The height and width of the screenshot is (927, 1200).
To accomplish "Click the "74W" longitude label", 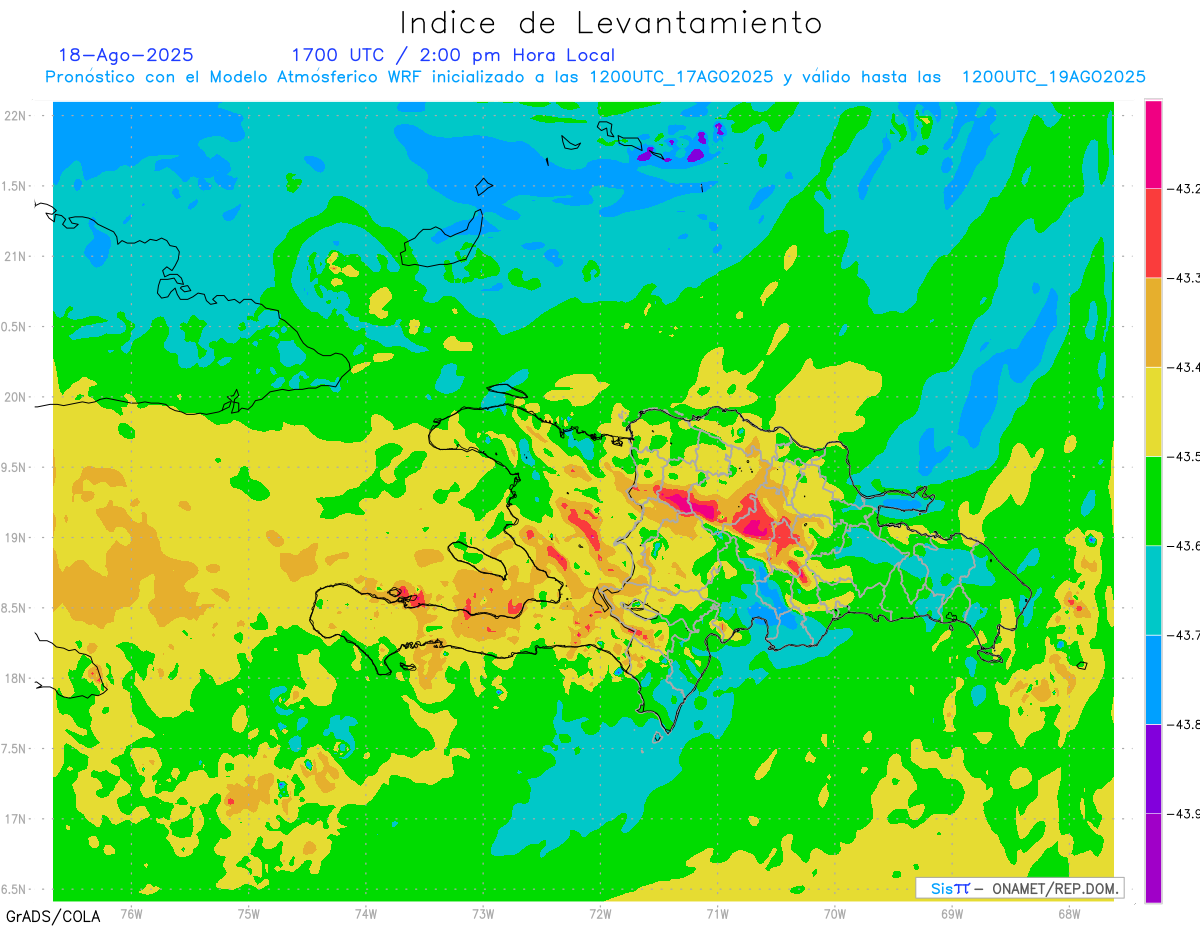I will click(x=366, y=913).
